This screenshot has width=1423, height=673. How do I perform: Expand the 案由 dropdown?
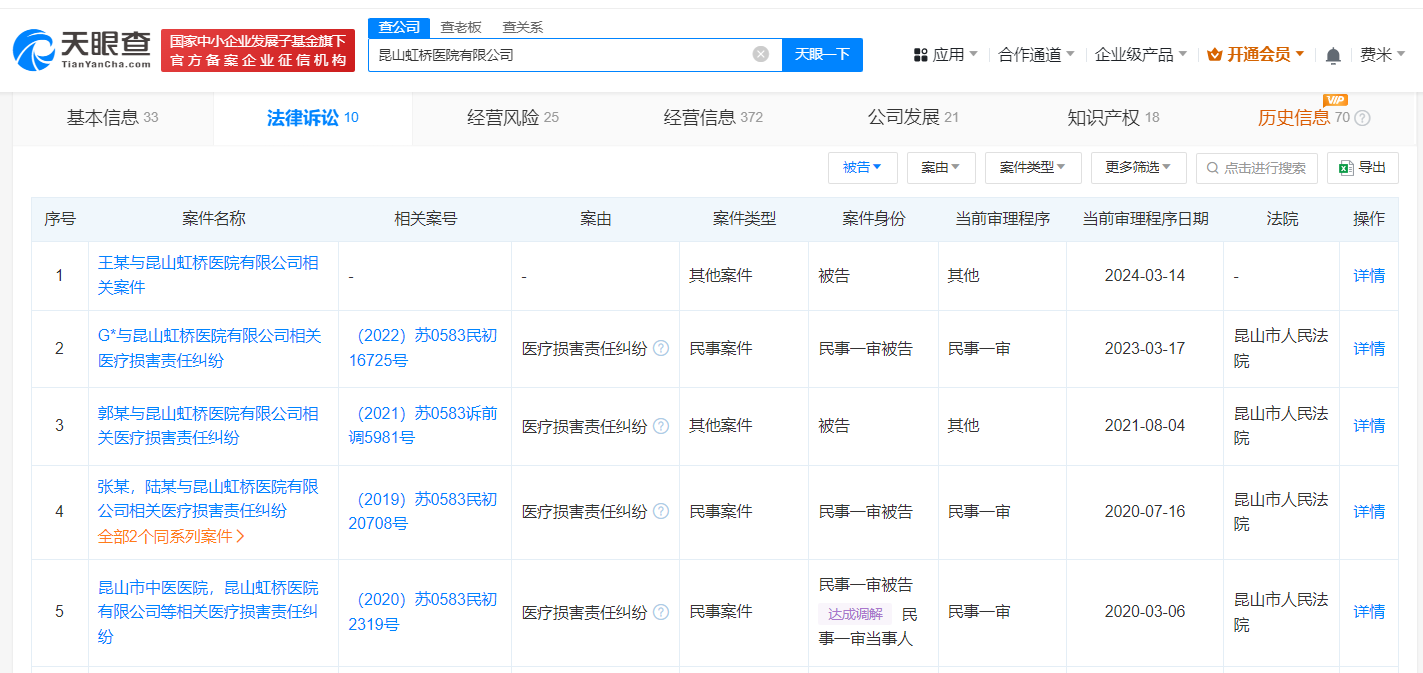point(940,167)
